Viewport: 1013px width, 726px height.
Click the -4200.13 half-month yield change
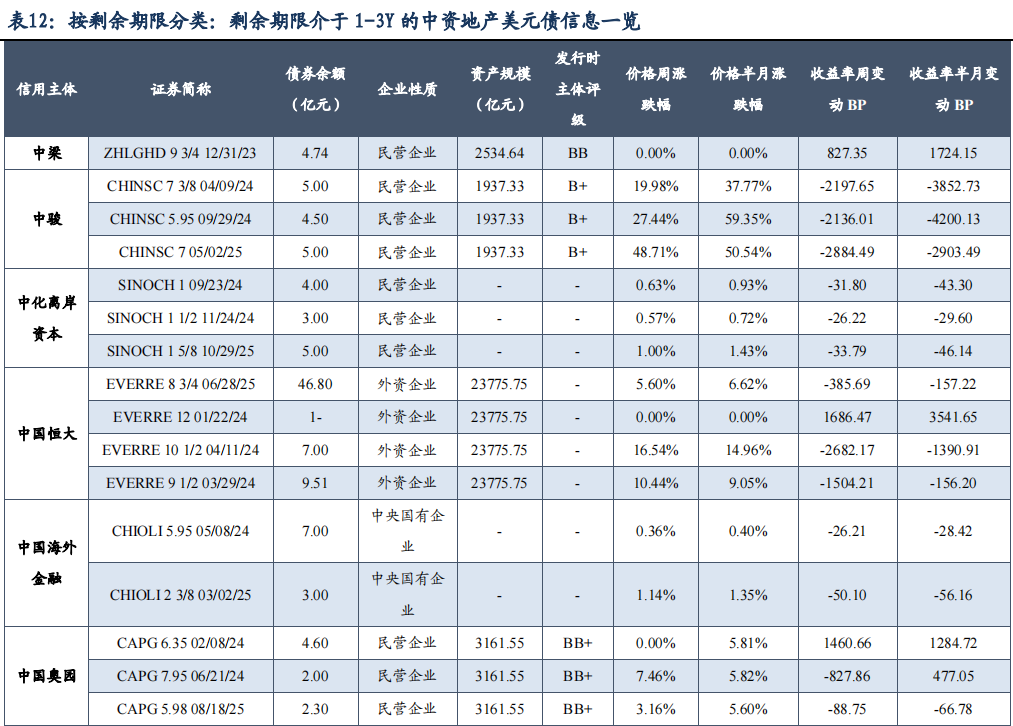(x=954, y=219)
